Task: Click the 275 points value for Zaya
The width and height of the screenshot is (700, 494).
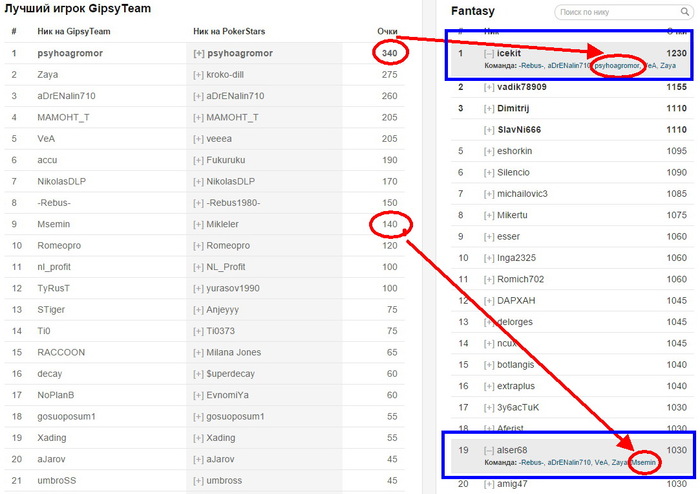Action: (389, 75)
